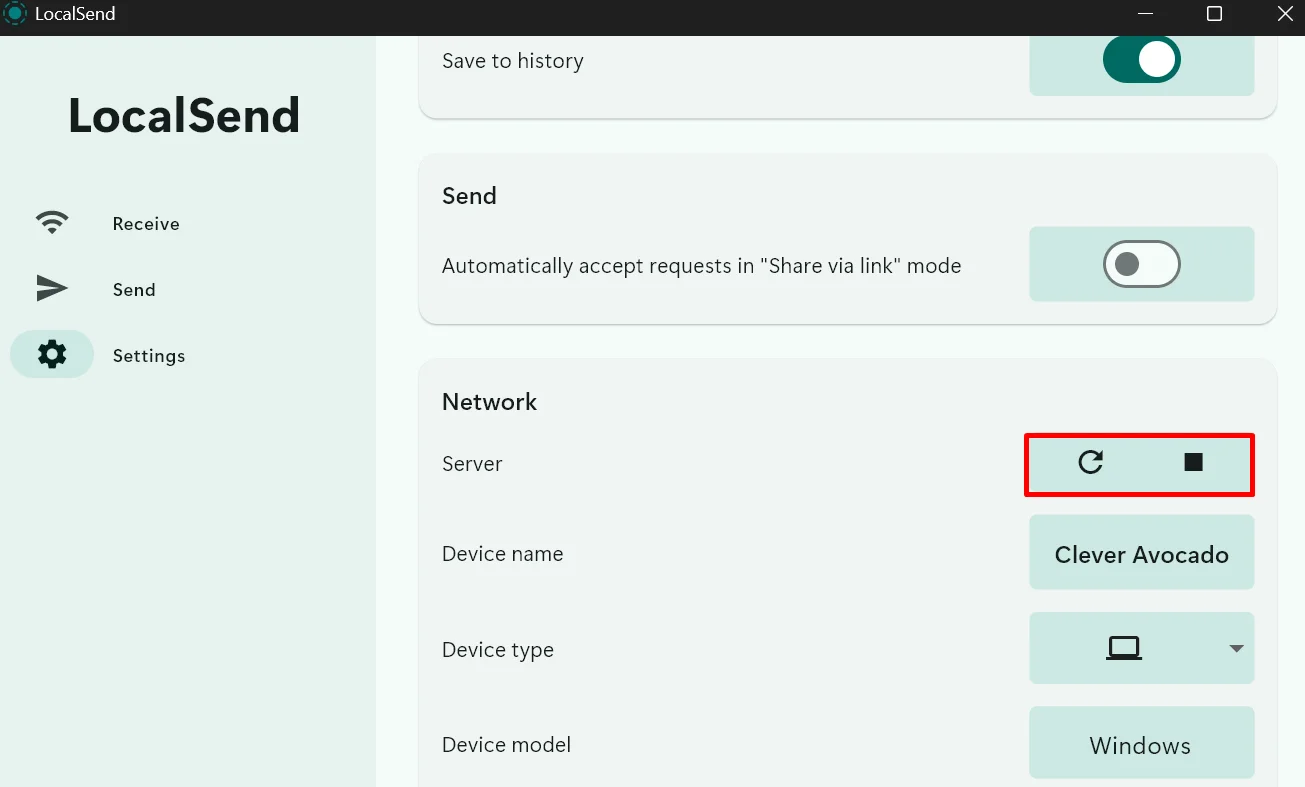Expand the Device type dropdown arrow
The width and height of the screenshot is (1305, 787).
pos(1236,649)
